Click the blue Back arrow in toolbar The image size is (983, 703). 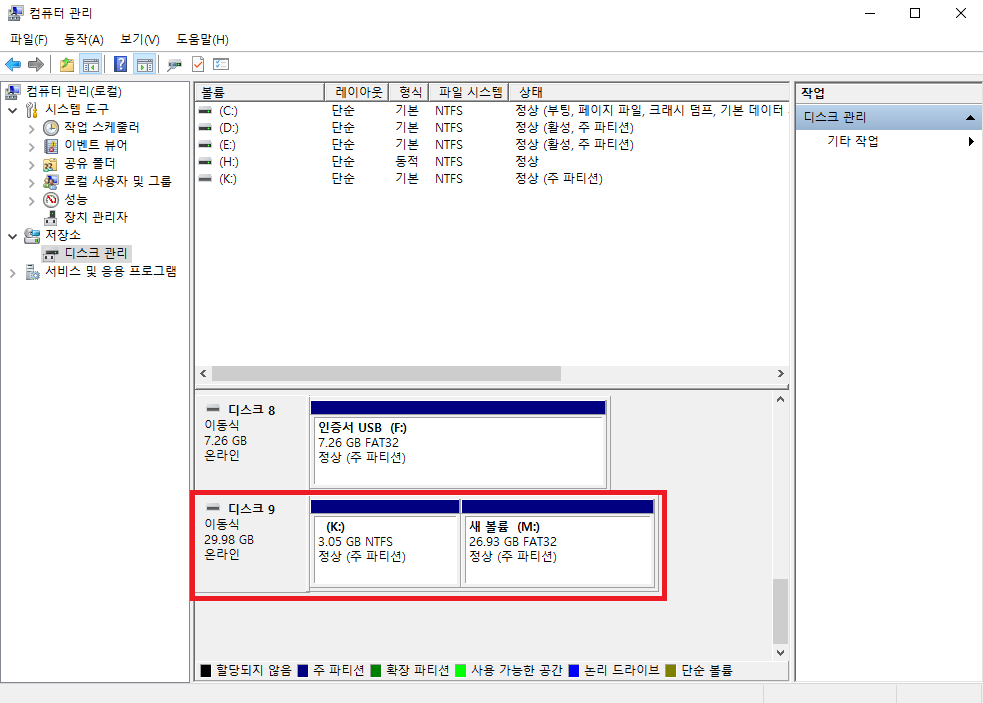pyautogui.click(x=13, y=64)
